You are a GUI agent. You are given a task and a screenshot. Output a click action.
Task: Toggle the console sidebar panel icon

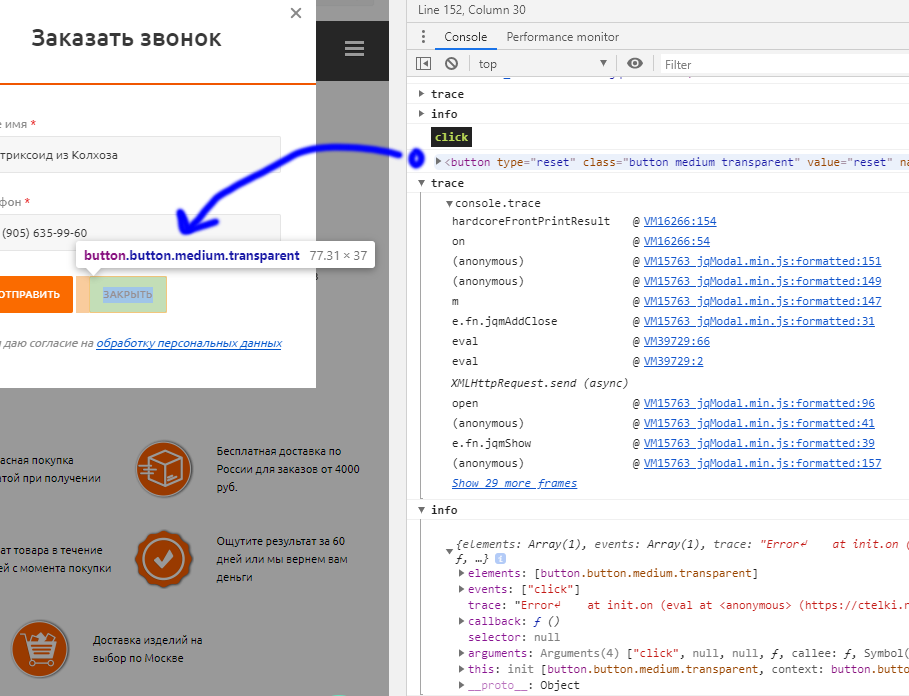pyautogui.click(x=424, y=64)
